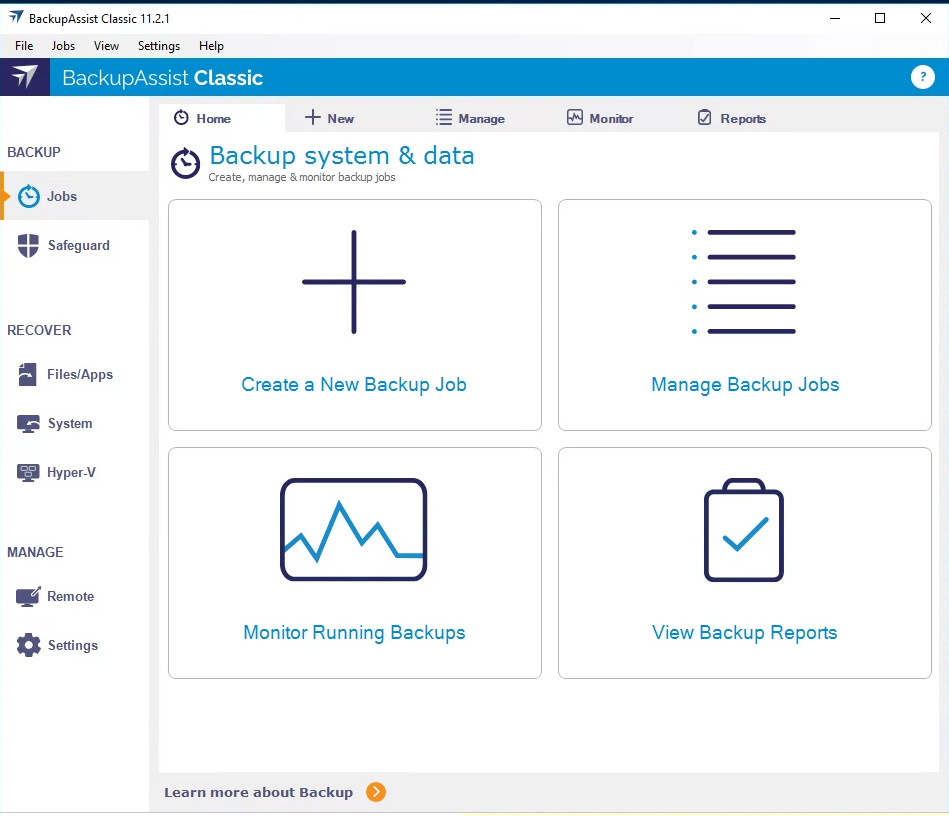Open Remote management icon
This screenshot has width=949, height=816.
pyautogui.click(x=29, y=597)
